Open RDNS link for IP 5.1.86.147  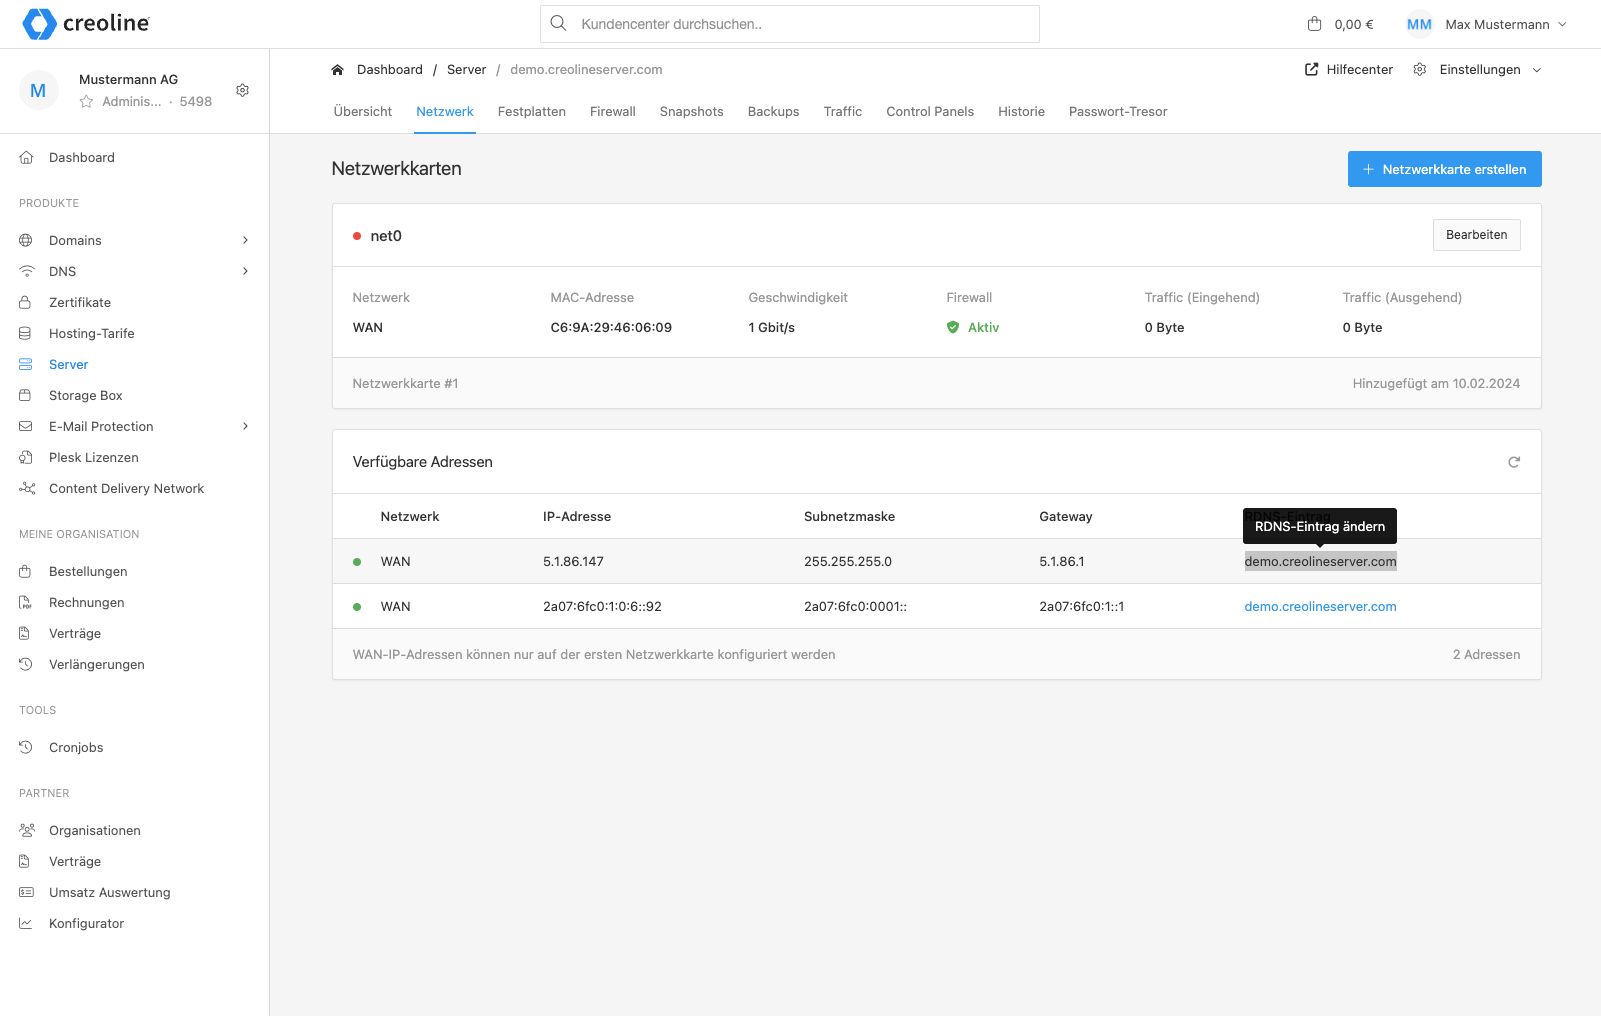pos(1320,561)
